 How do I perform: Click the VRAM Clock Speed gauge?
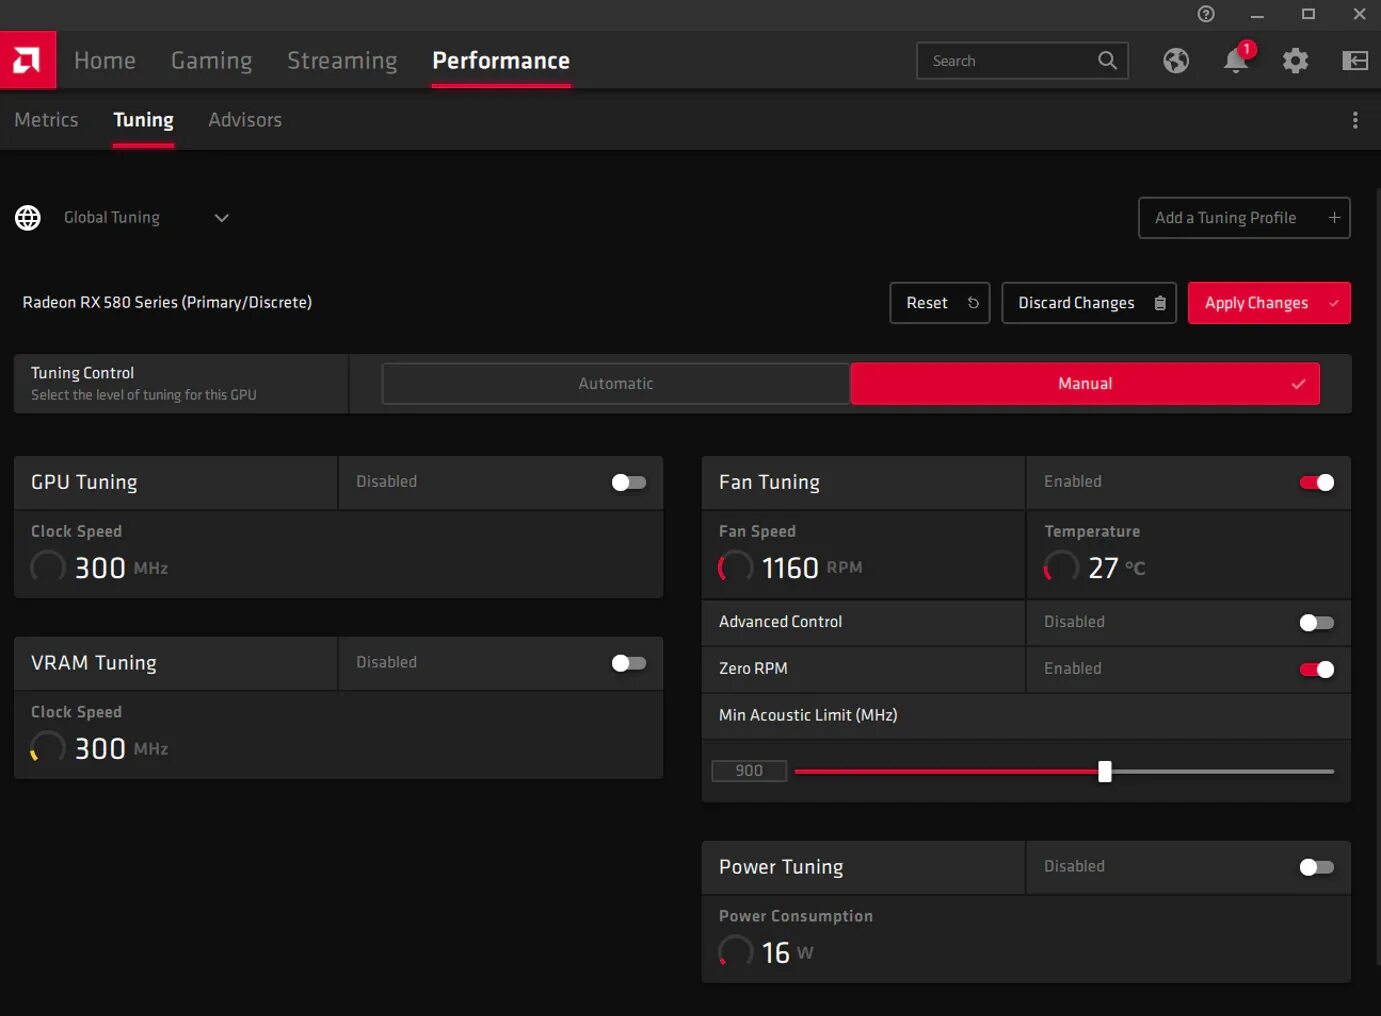(47, 748)
